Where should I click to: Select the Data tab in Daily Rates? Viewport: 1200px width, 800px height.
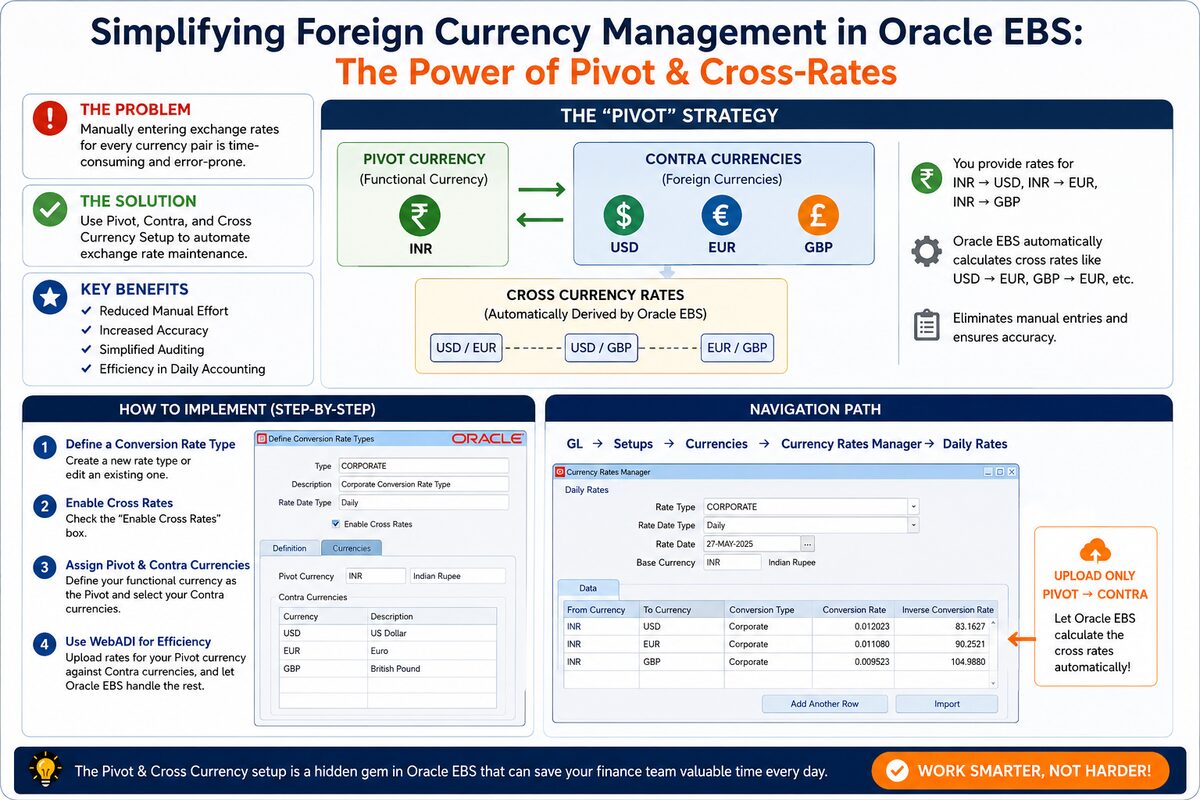point(588,589)
